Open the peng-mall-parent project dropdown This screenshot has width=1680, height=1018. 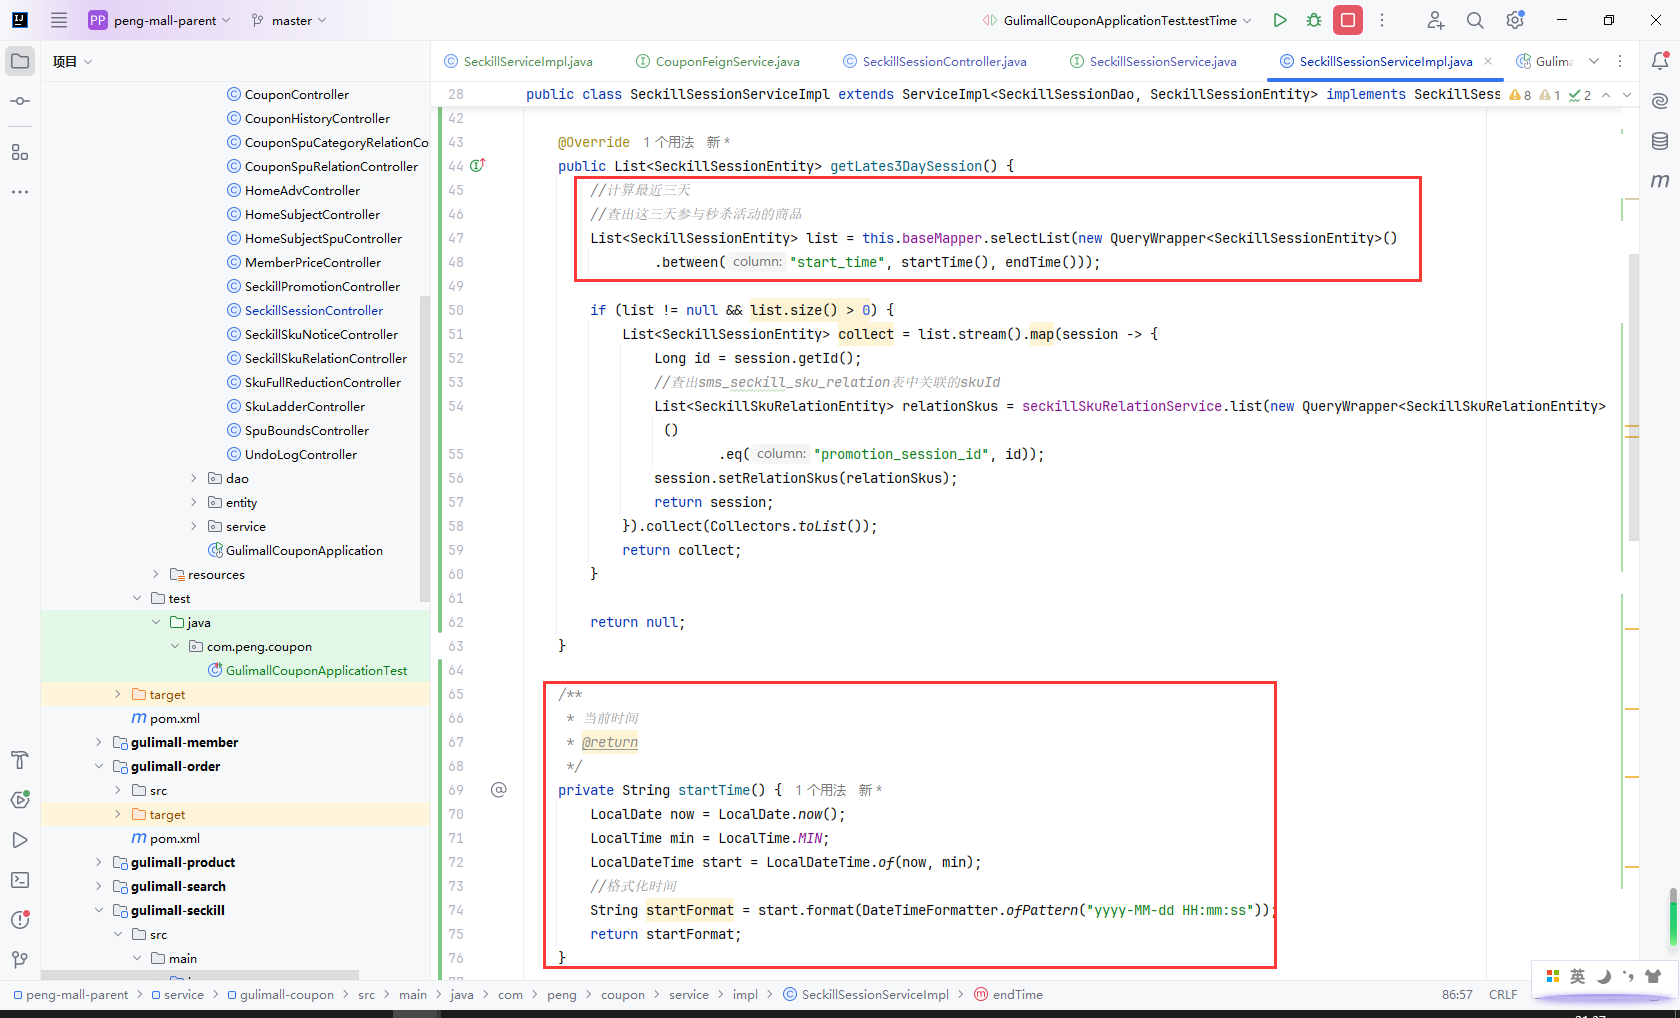[x=160, y=20]
